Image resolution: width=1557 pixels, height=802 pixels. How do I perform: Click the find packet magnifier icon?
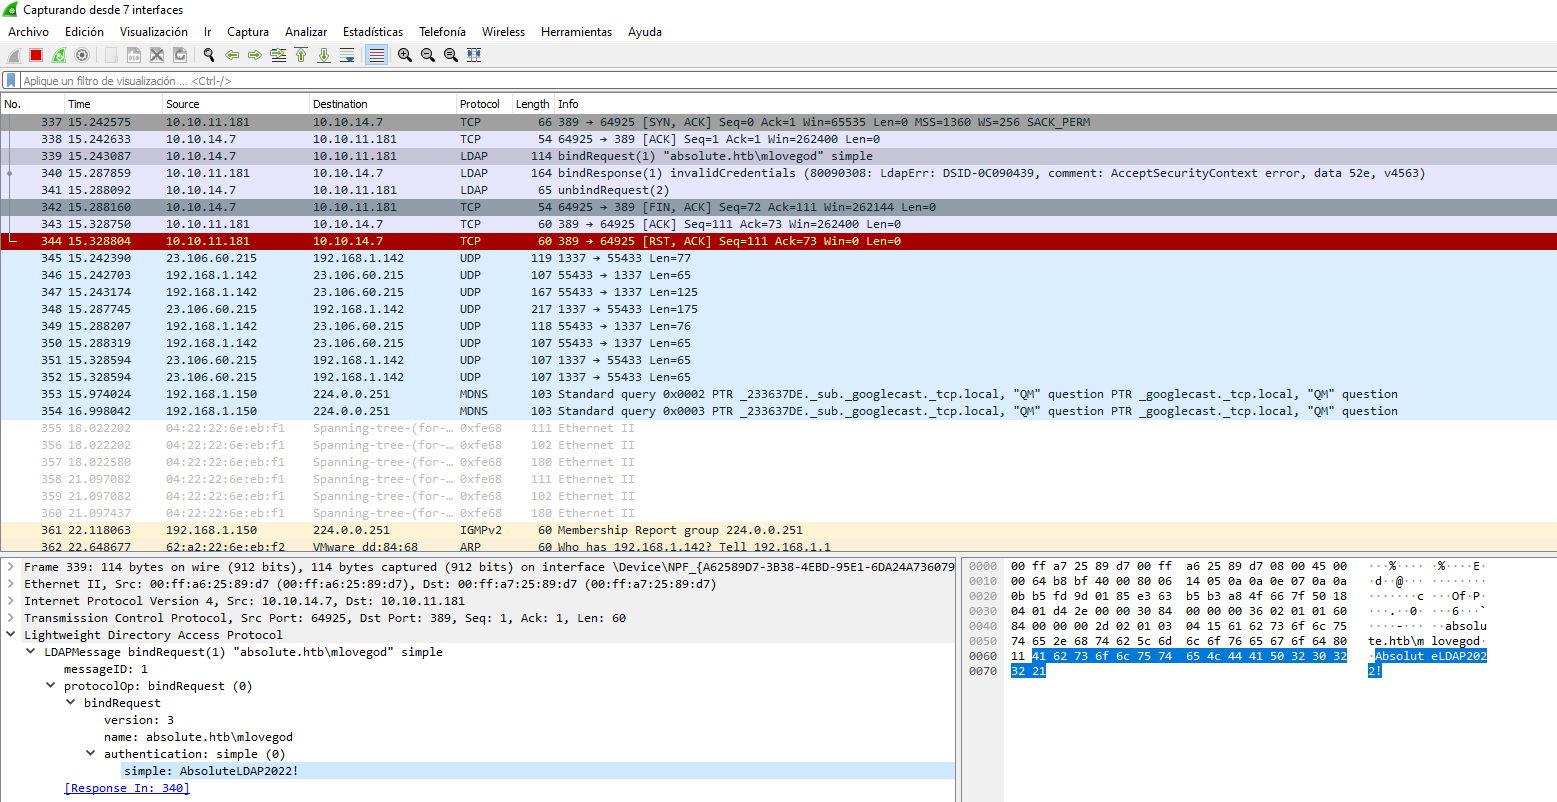pyautogui.click(x=208, y=55)
